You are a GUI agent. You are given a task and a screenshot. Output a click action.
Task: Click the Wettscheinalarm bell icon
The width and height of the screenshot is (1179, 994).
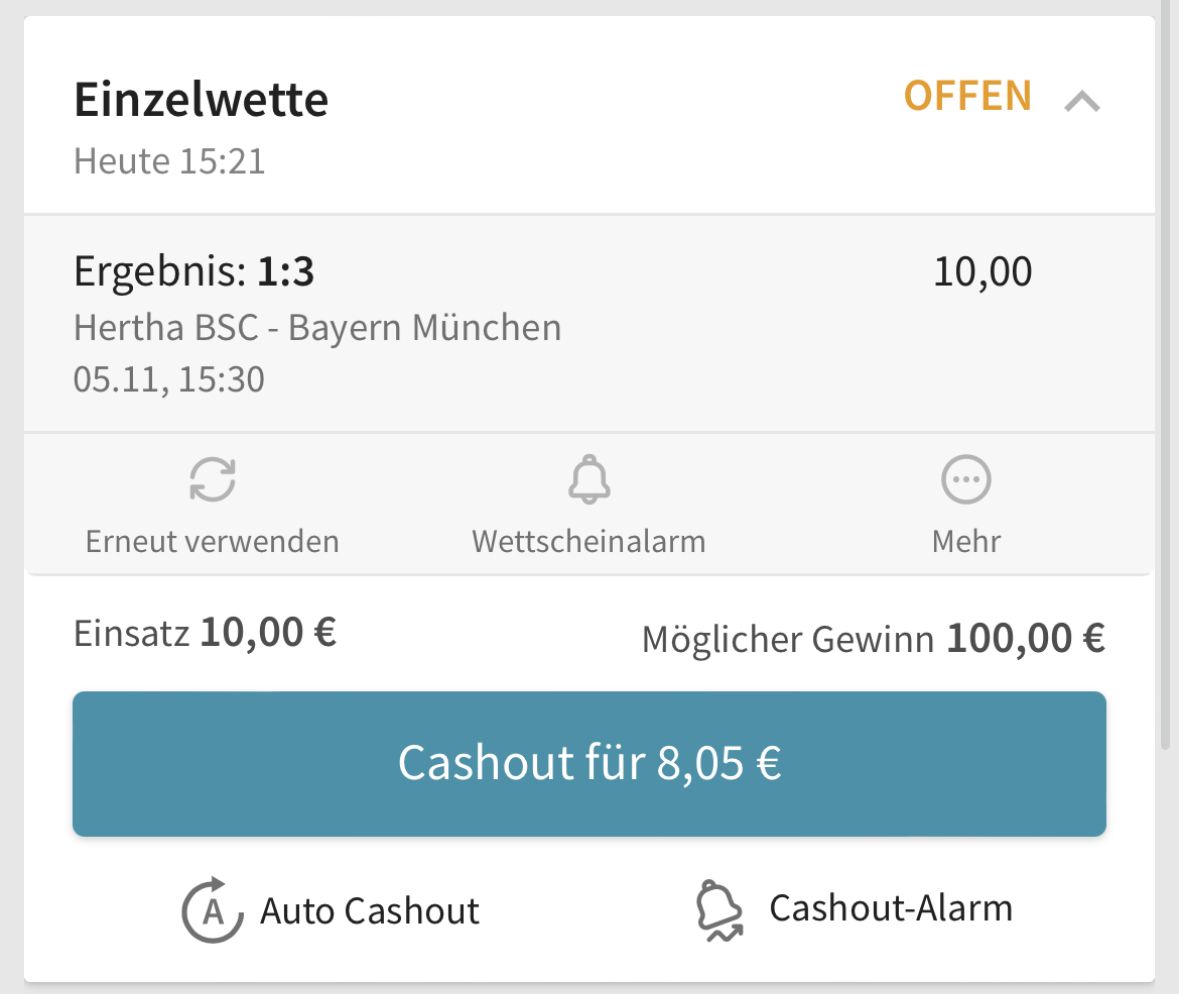tap(590, 479)
